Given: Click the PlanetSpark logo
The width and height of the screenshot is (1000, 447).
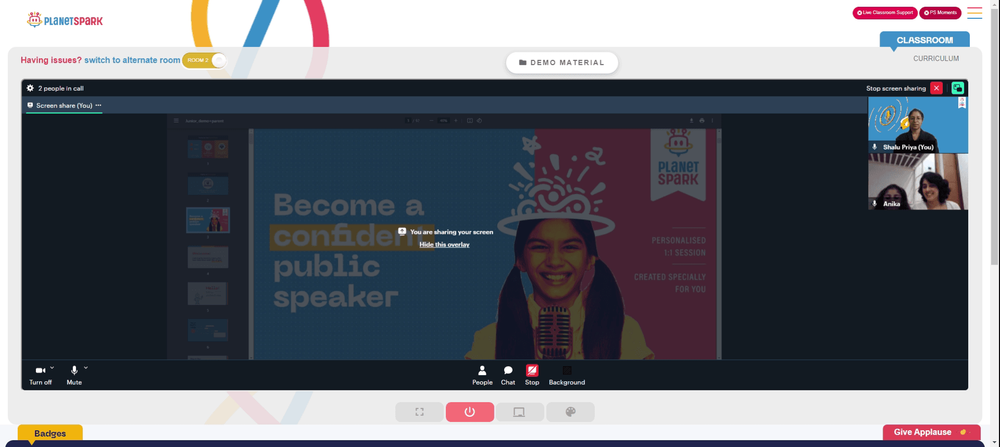Looking at the screenshot, I should point(64,20).
